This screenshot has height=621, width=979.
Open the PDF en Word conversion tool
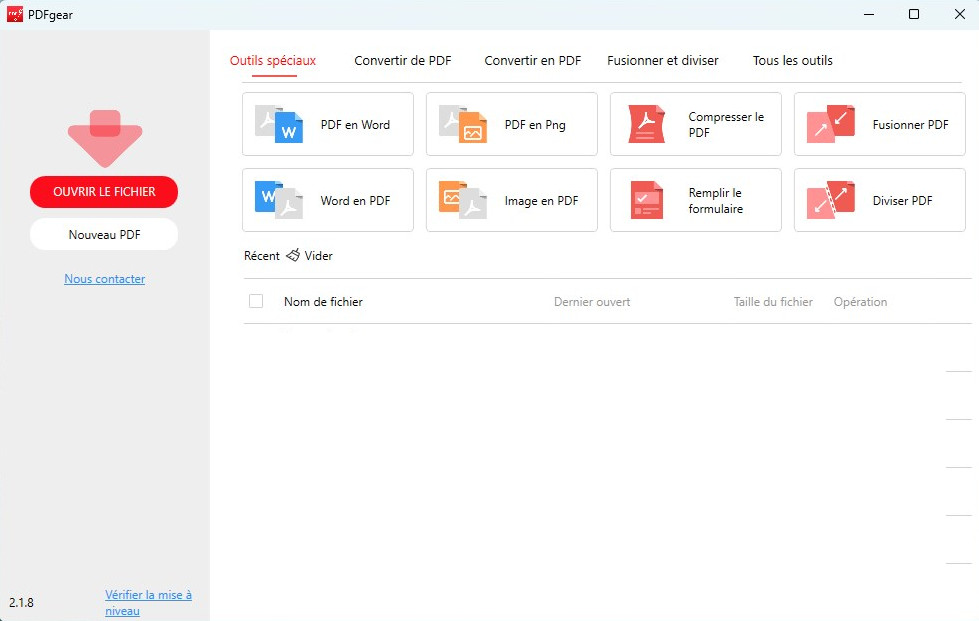tap(327, 124)
